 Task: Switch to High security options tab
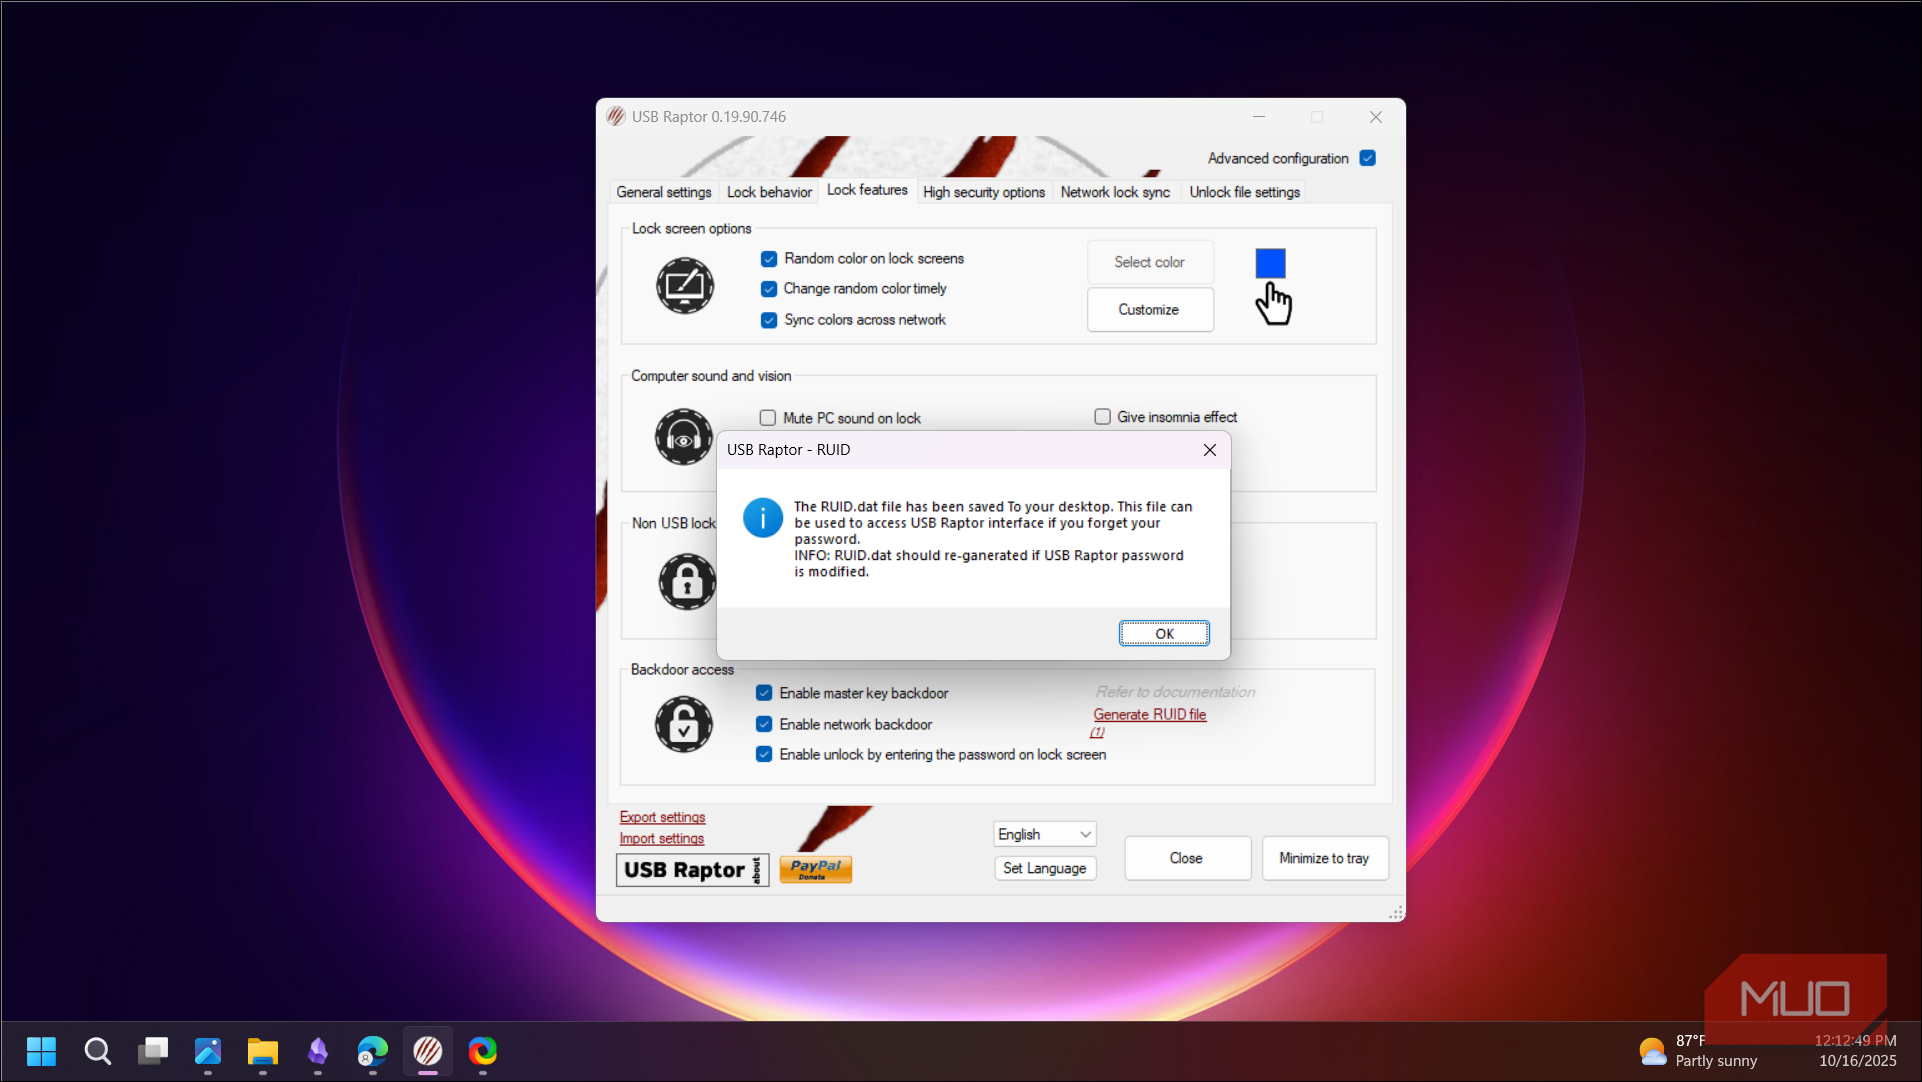tap(983, 192)
